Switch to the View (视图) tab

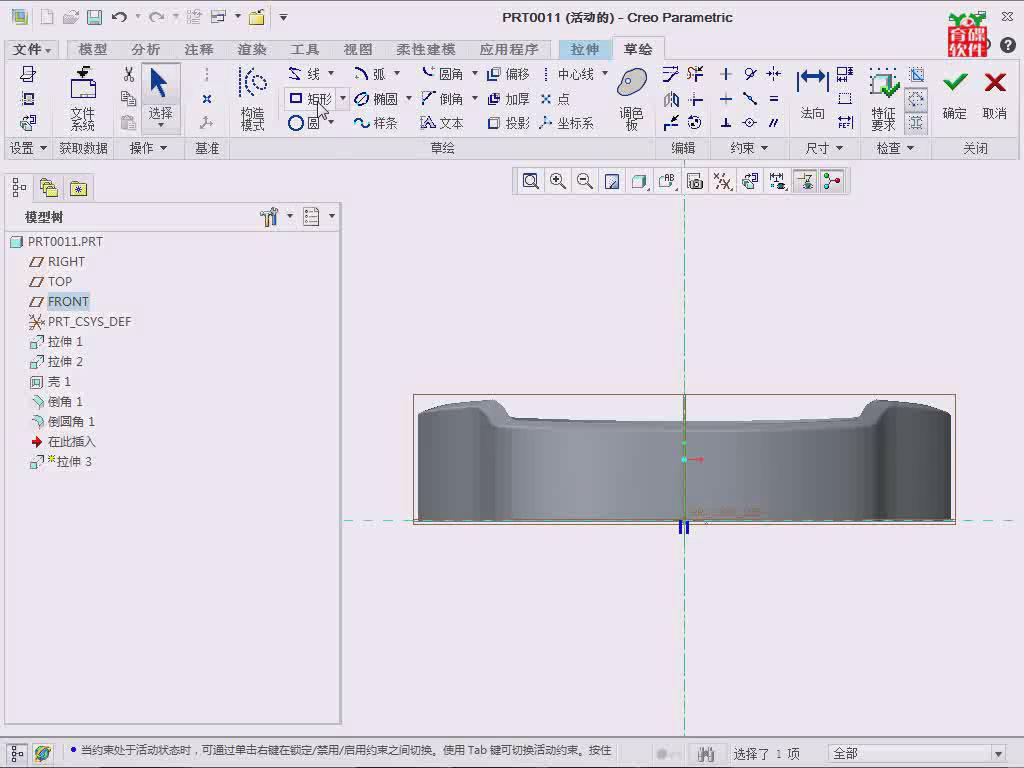358,49
